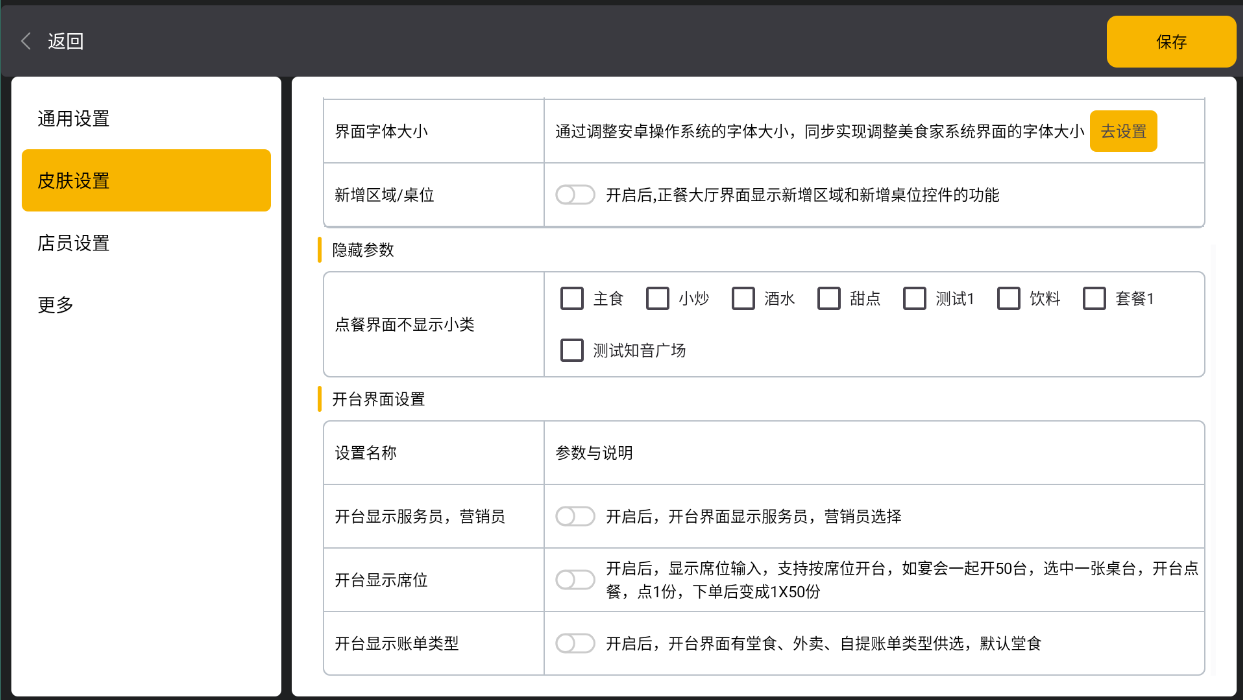The image size is (1243, 700).
Task: Turn on the 开台显示席位 switch
Action: 575,580
